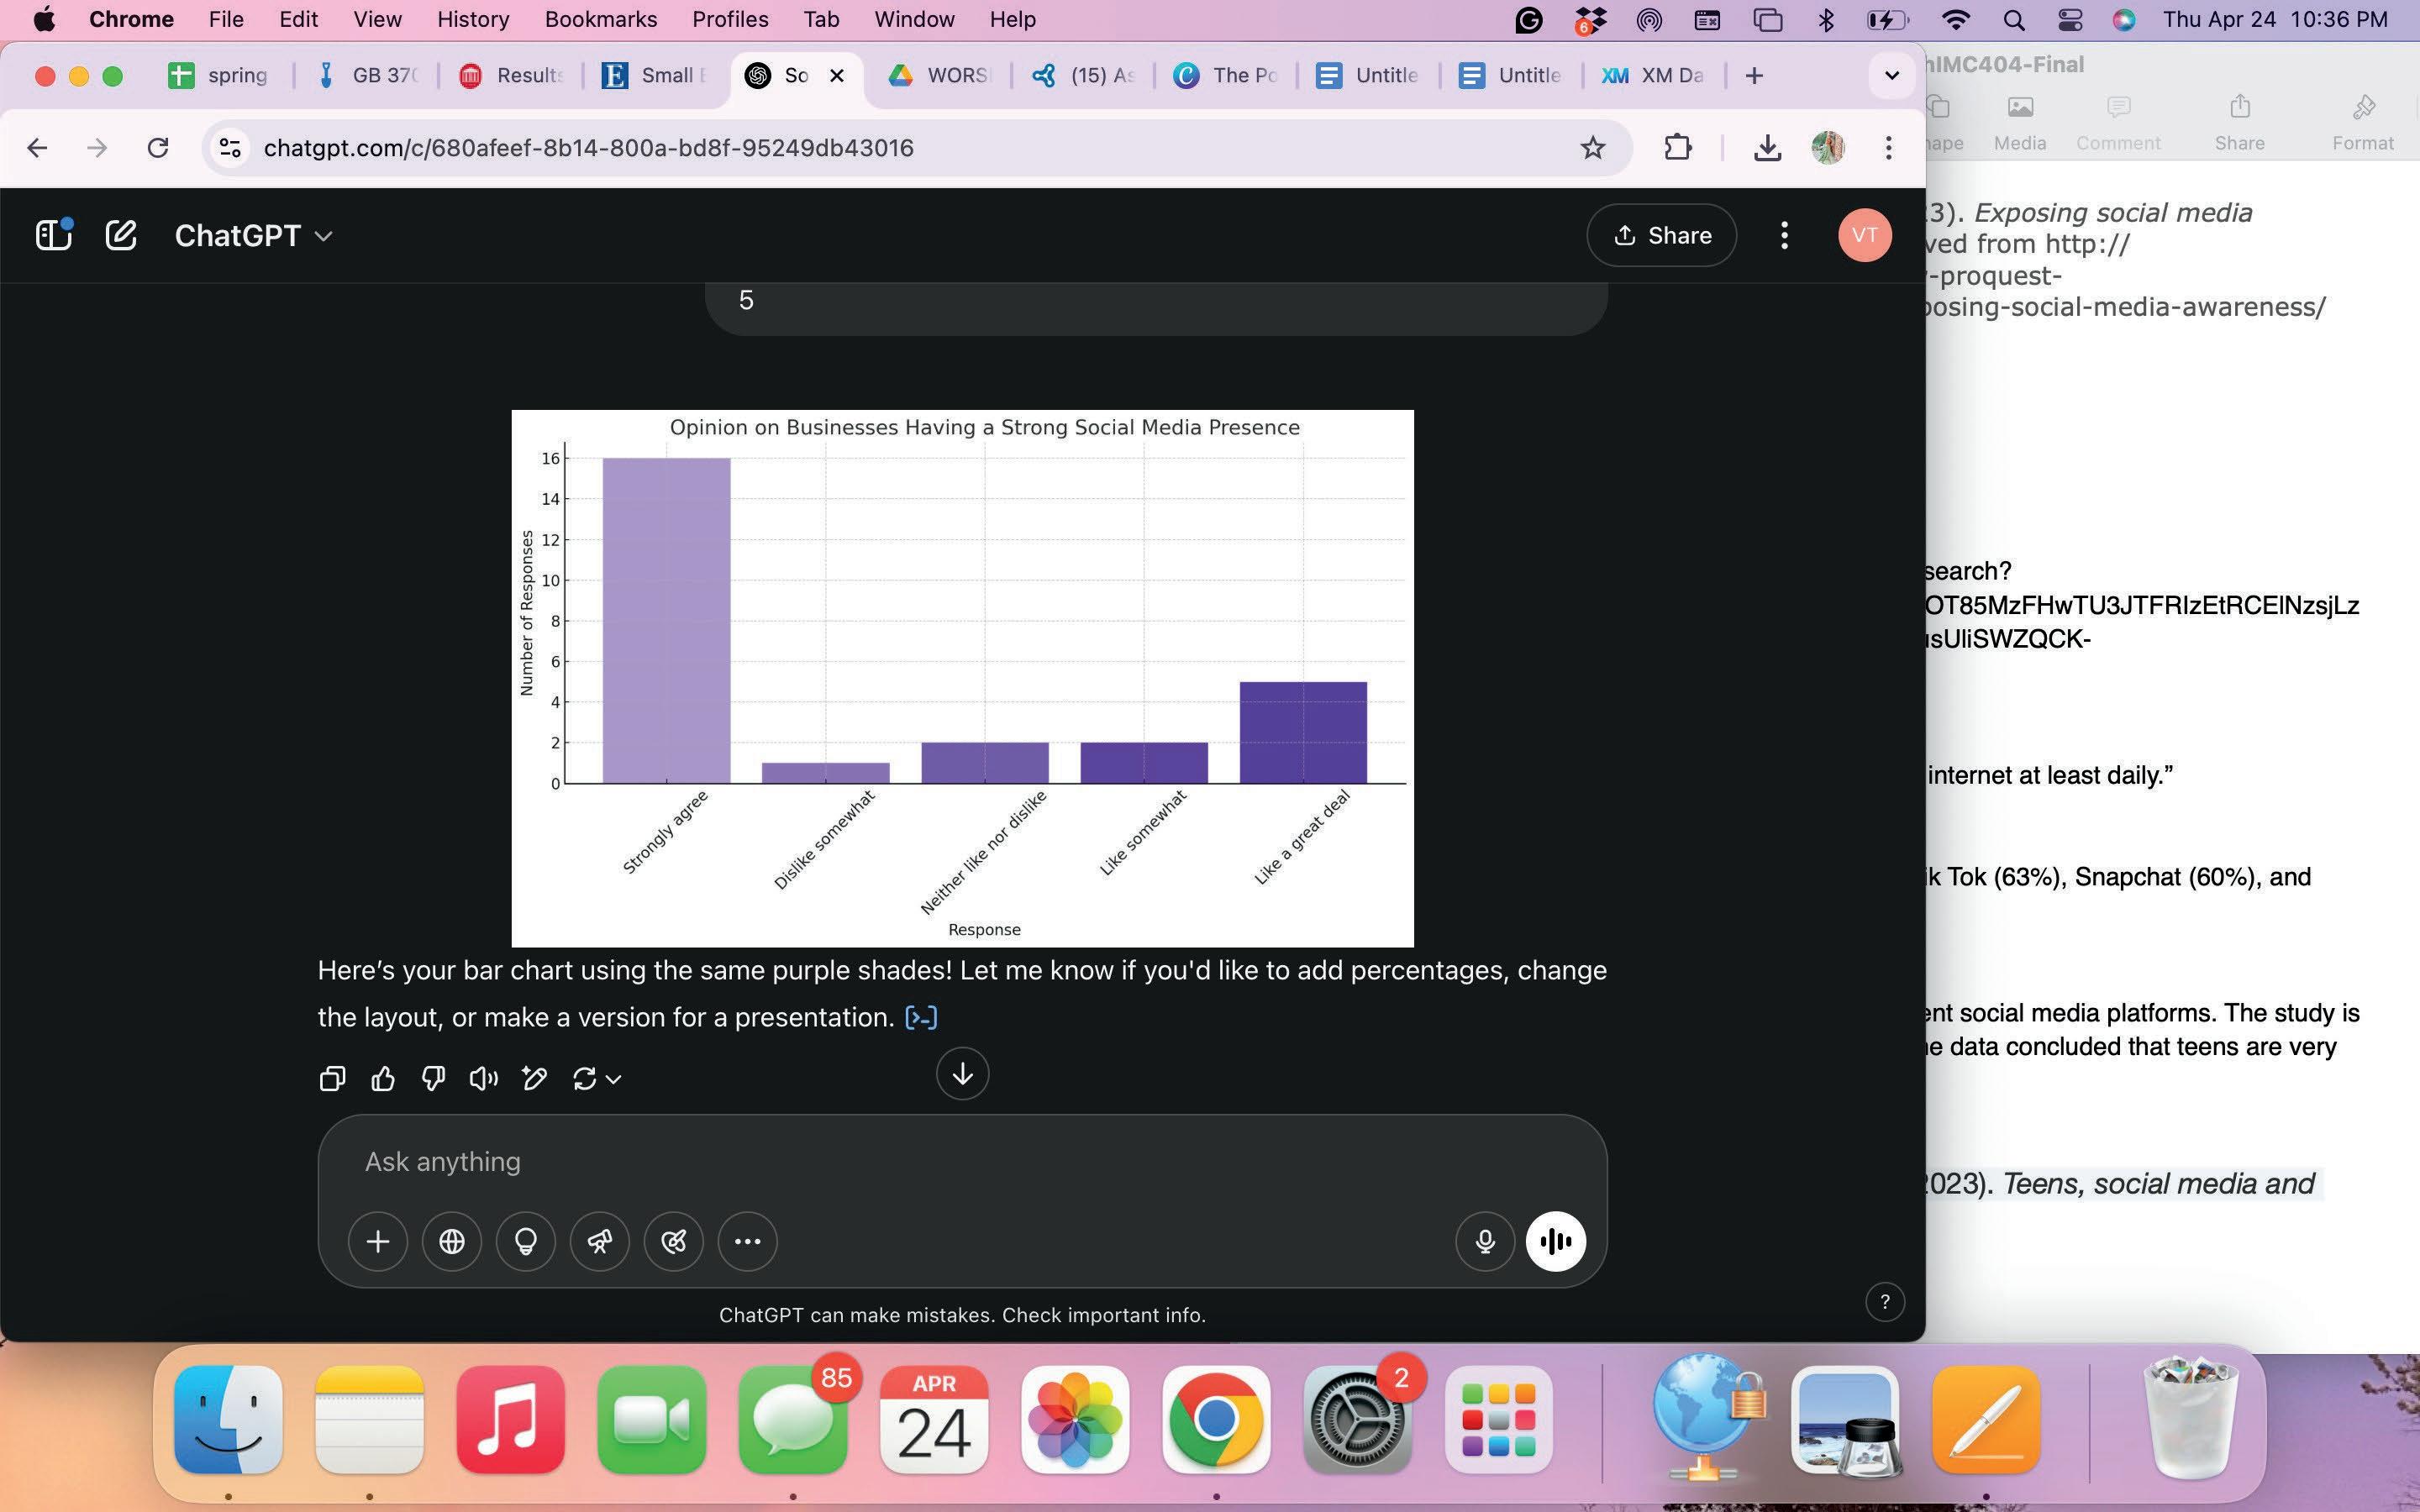This screenshot has width=2420, height=1512.
Task: Click the Share conversation button
Action: click(1661, 236)
